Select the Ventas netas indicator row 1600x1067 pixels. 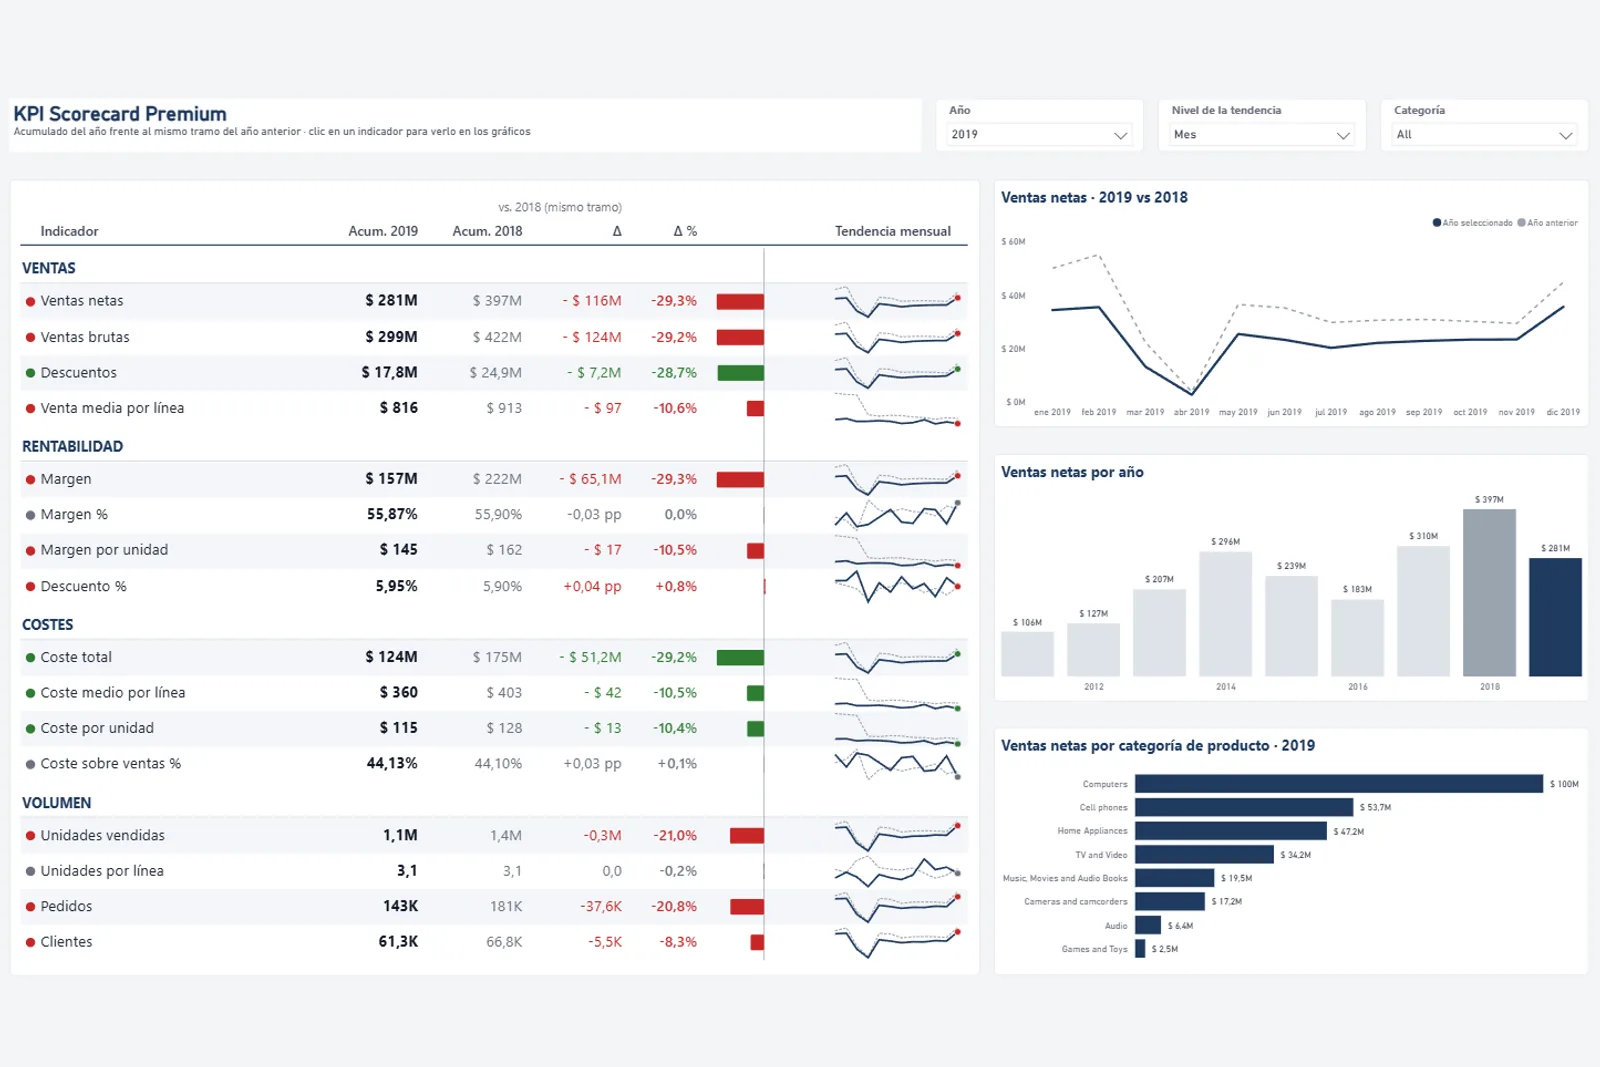tap(494, 301)
